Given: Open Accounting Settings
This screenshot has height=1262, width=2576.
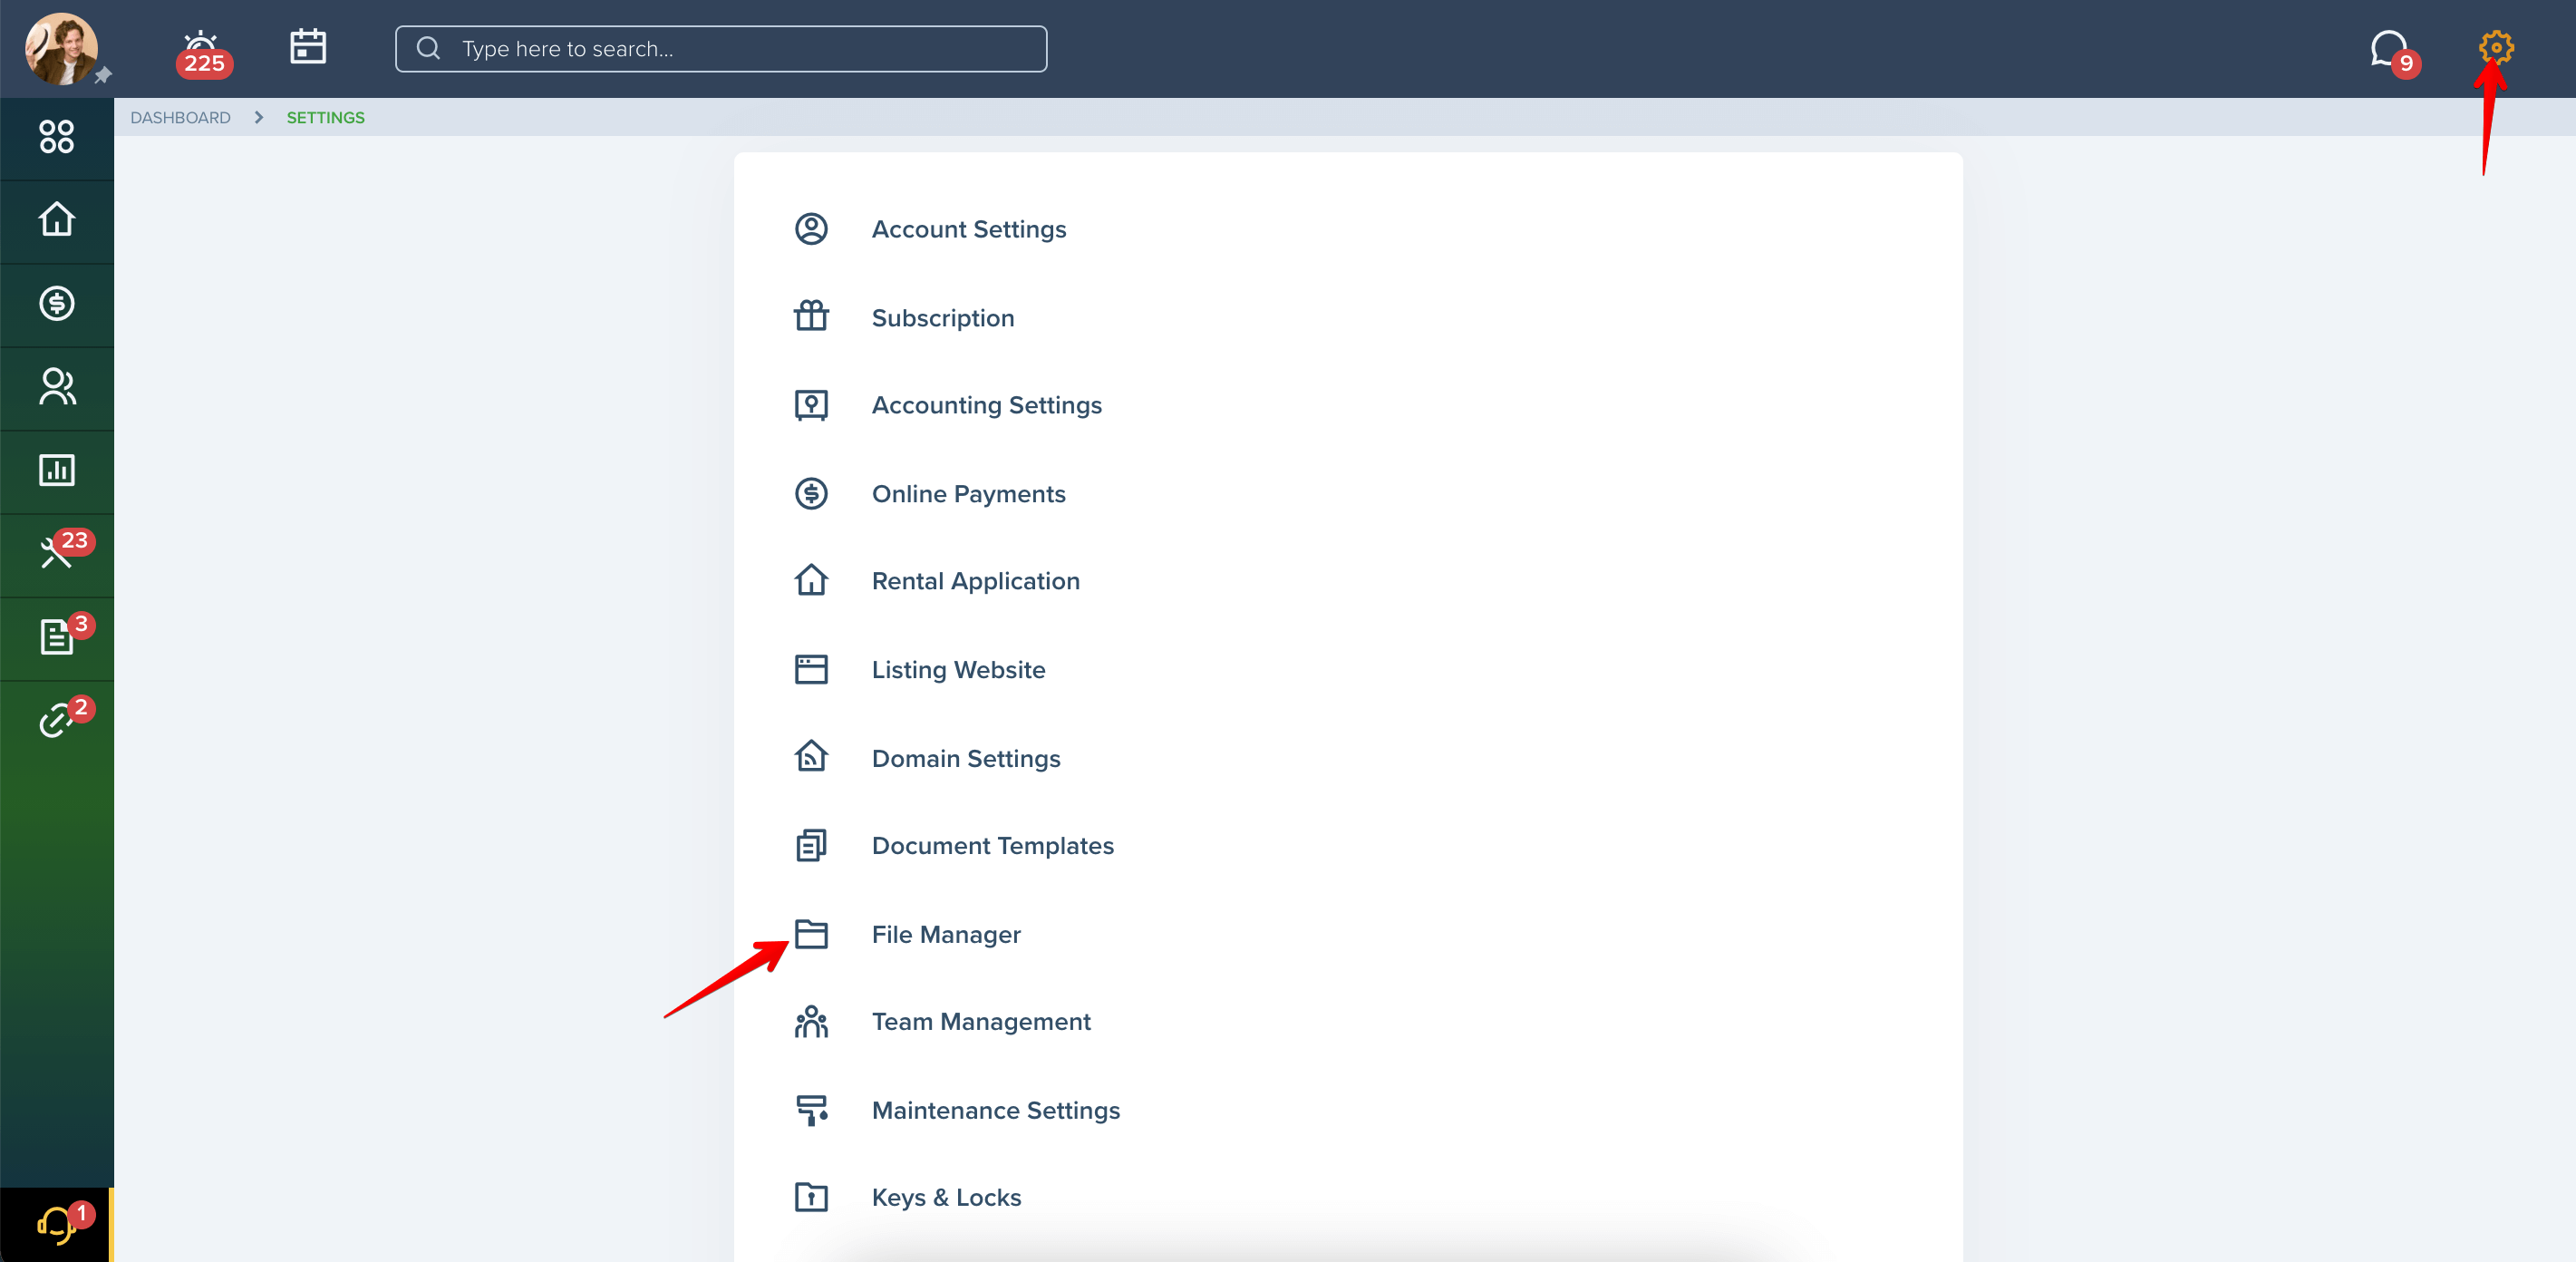Looking at the screenshot, I should [x=986, y=405].
